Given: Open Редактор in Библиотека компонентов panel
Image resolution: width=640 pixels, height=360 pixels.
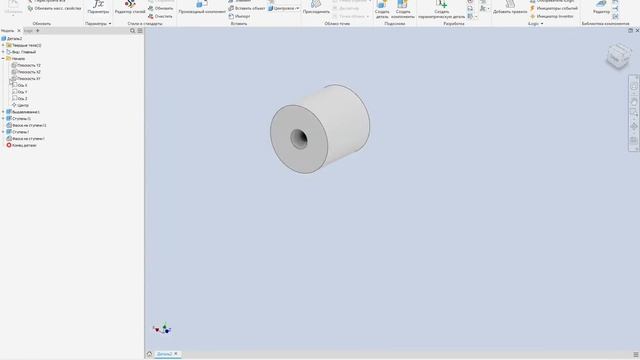Looking at the screenshot, I should point(601,7).
